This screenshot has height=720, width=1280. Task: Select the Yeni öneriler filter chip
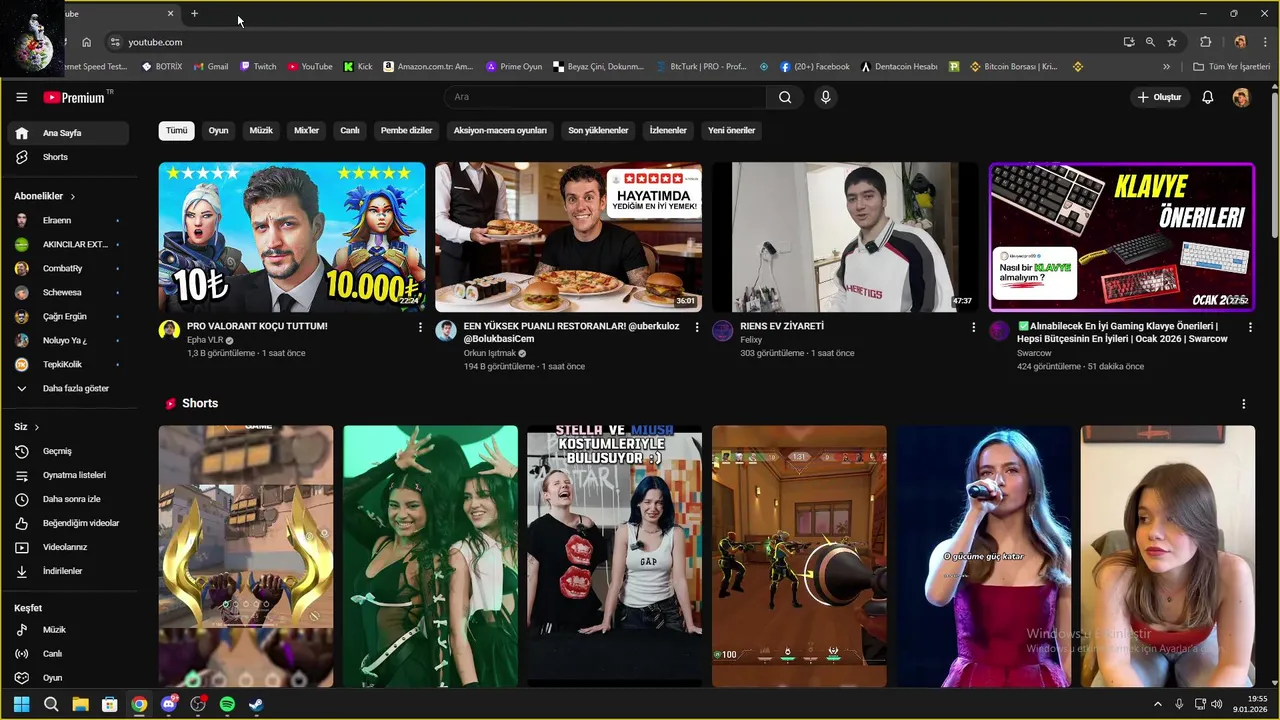731,131
